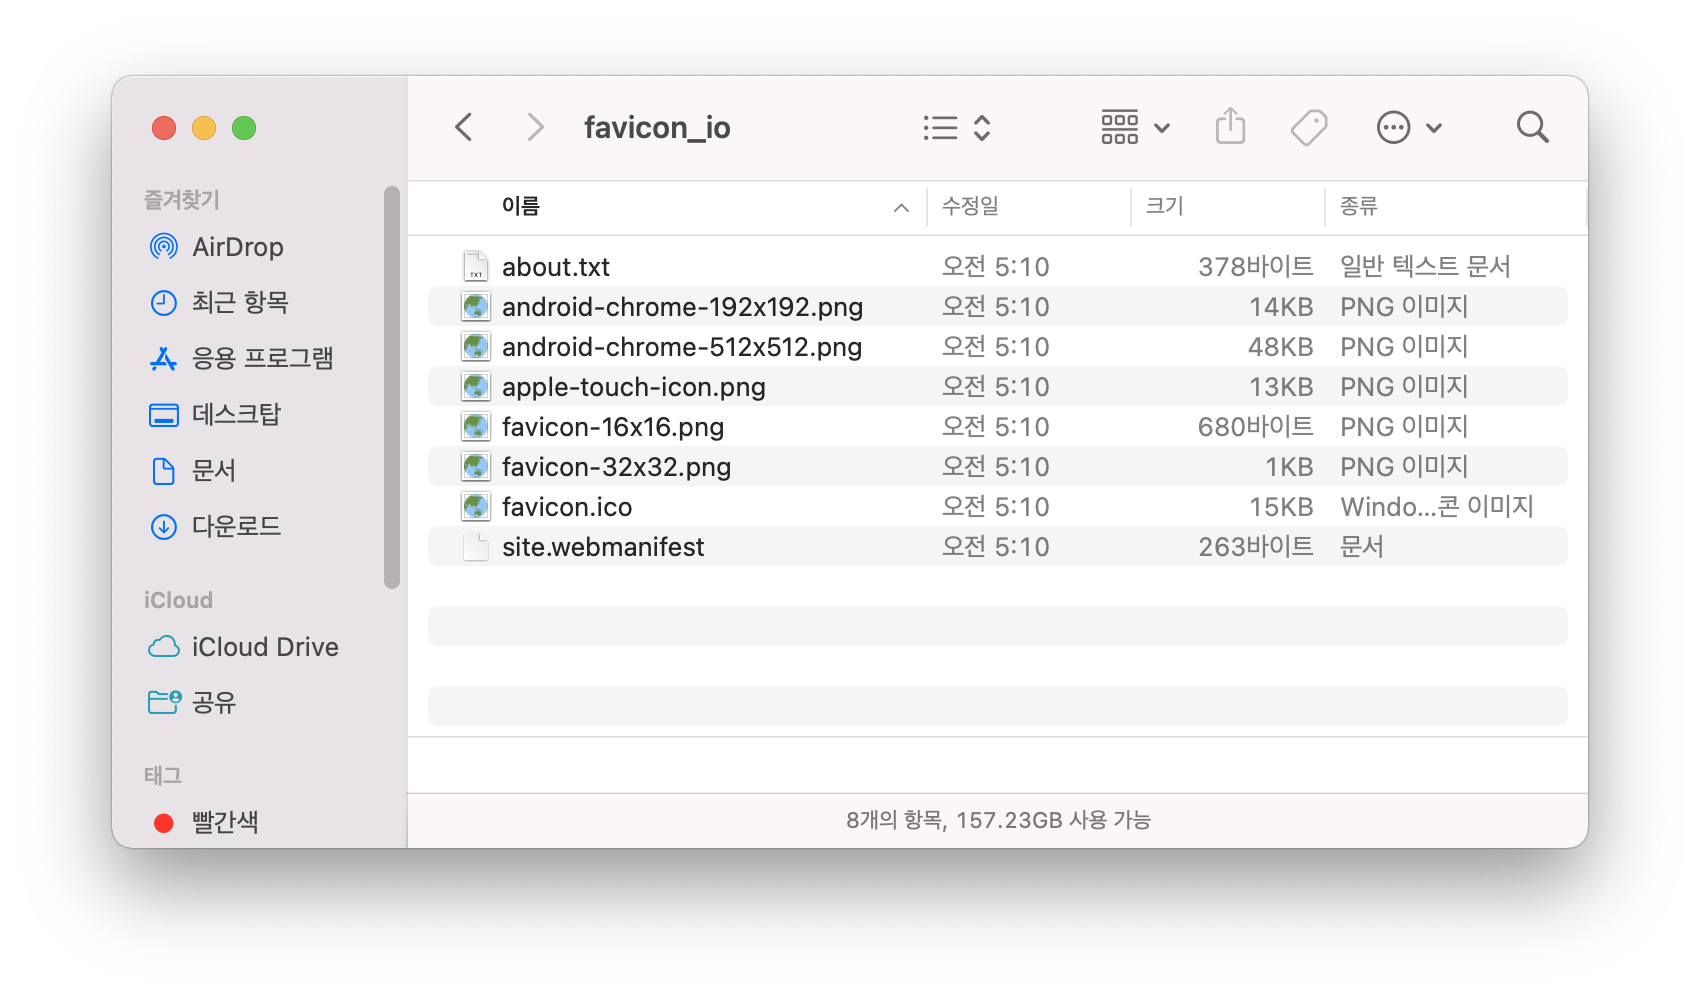The width and height of the screenshot is (1700, 996).
Task: Open the group-by grid dropdown
Action: pyautogui.click(x=1135, y=127)
